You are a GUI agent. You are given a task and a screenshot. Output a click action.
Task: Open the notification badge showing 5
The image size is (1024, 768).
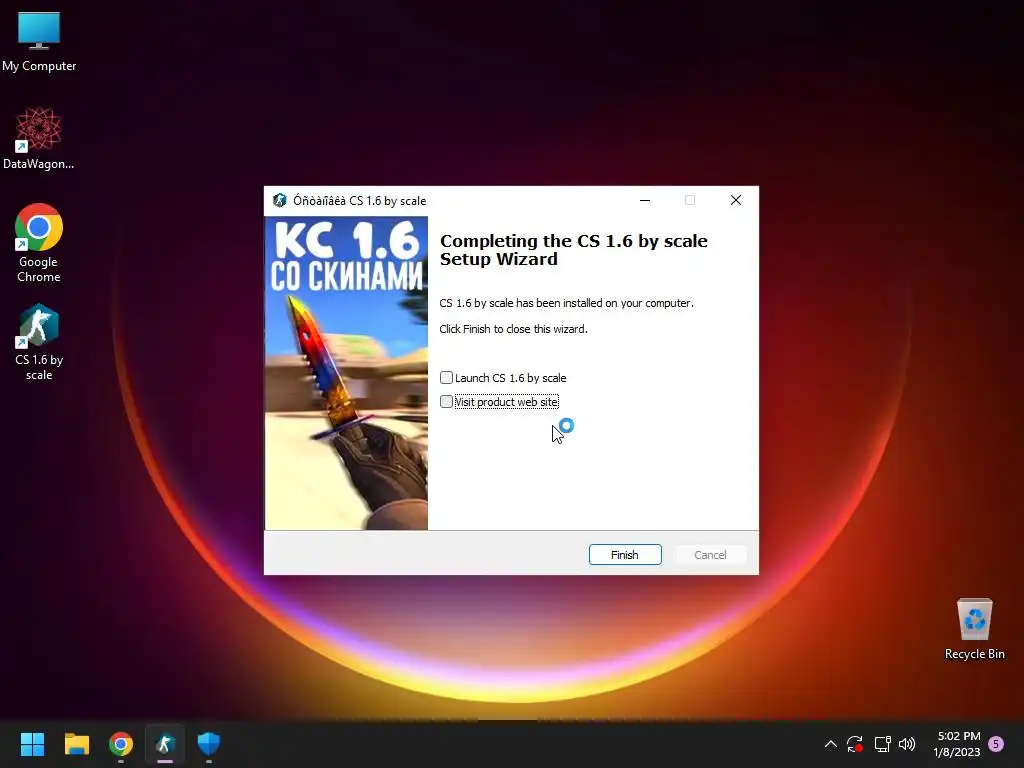[996, 744]
